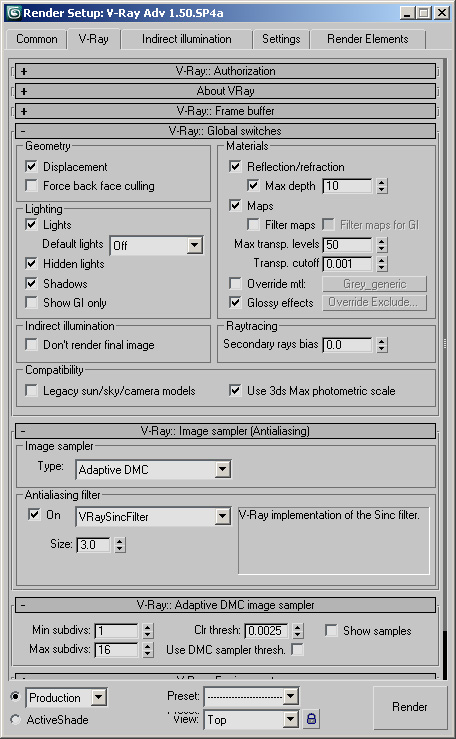Click the viewport lock icon beside View
The image size is (456, 739).
(x=311, y=719)
